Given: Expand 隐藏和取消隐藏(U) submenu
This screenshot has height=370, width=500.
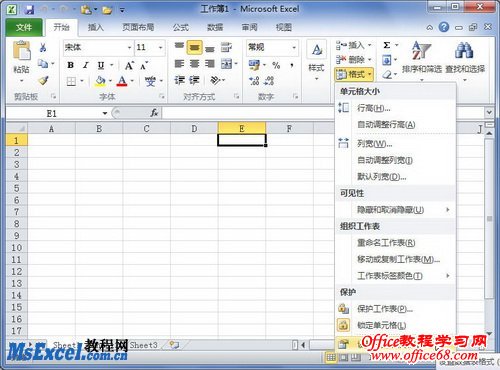Looking at the screenshot, I should coord(396,210).
